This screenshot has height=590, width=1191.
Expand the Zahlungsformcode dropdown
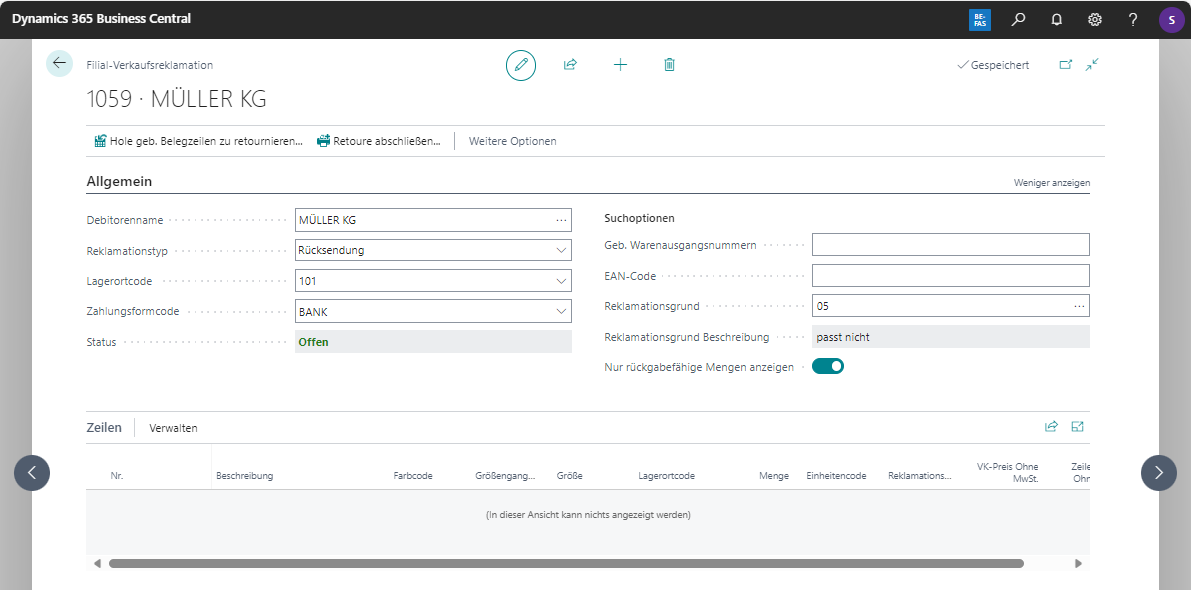point(560,312)
